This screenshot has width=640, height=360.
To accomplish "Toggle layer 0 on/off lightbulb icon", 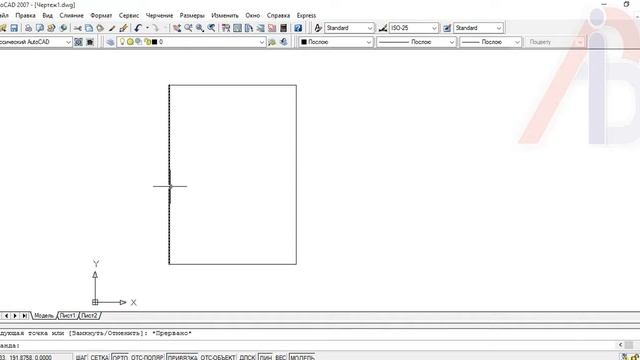I will [x=122, y=42].
